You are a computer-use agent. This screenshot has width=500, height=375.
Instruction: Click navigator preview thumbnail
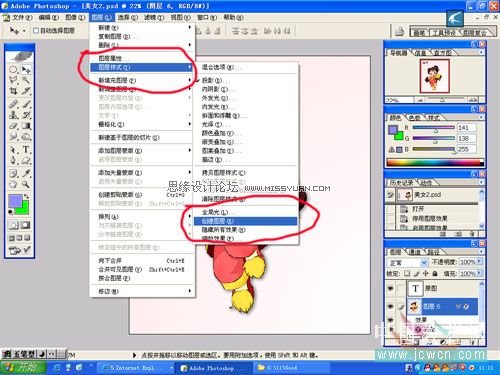coord(434,76)
